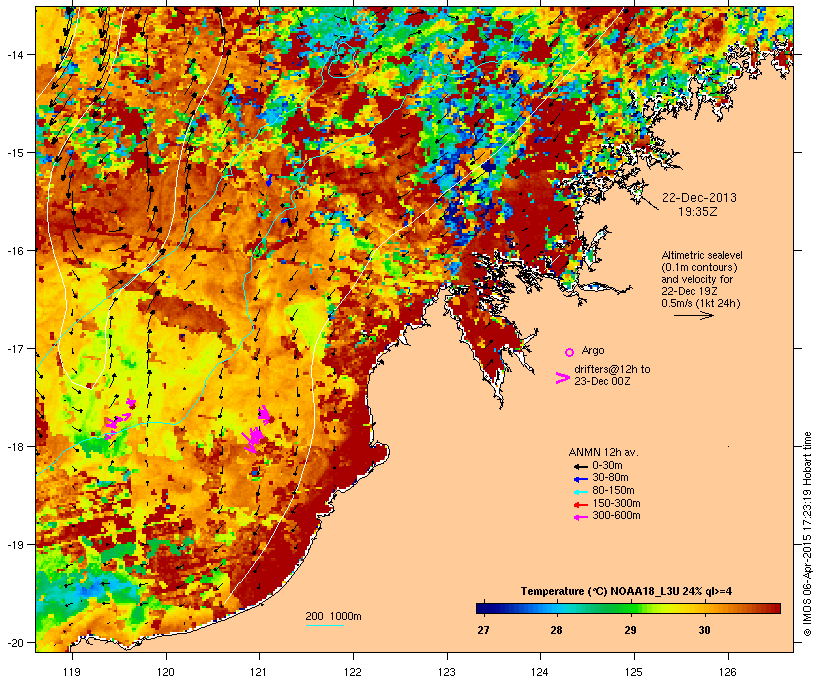820x680 pixels.
Task: Click the red 150-300m legend arrow
Action: pyautogui.click(x=580, y=505)
